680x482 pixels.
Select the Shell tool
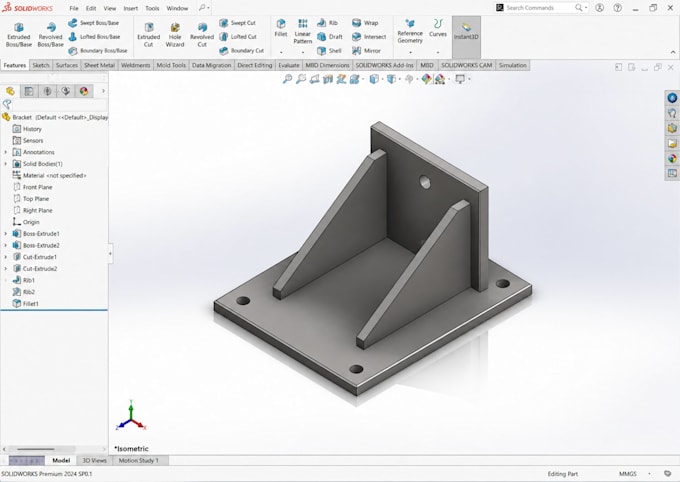[330, 51]
